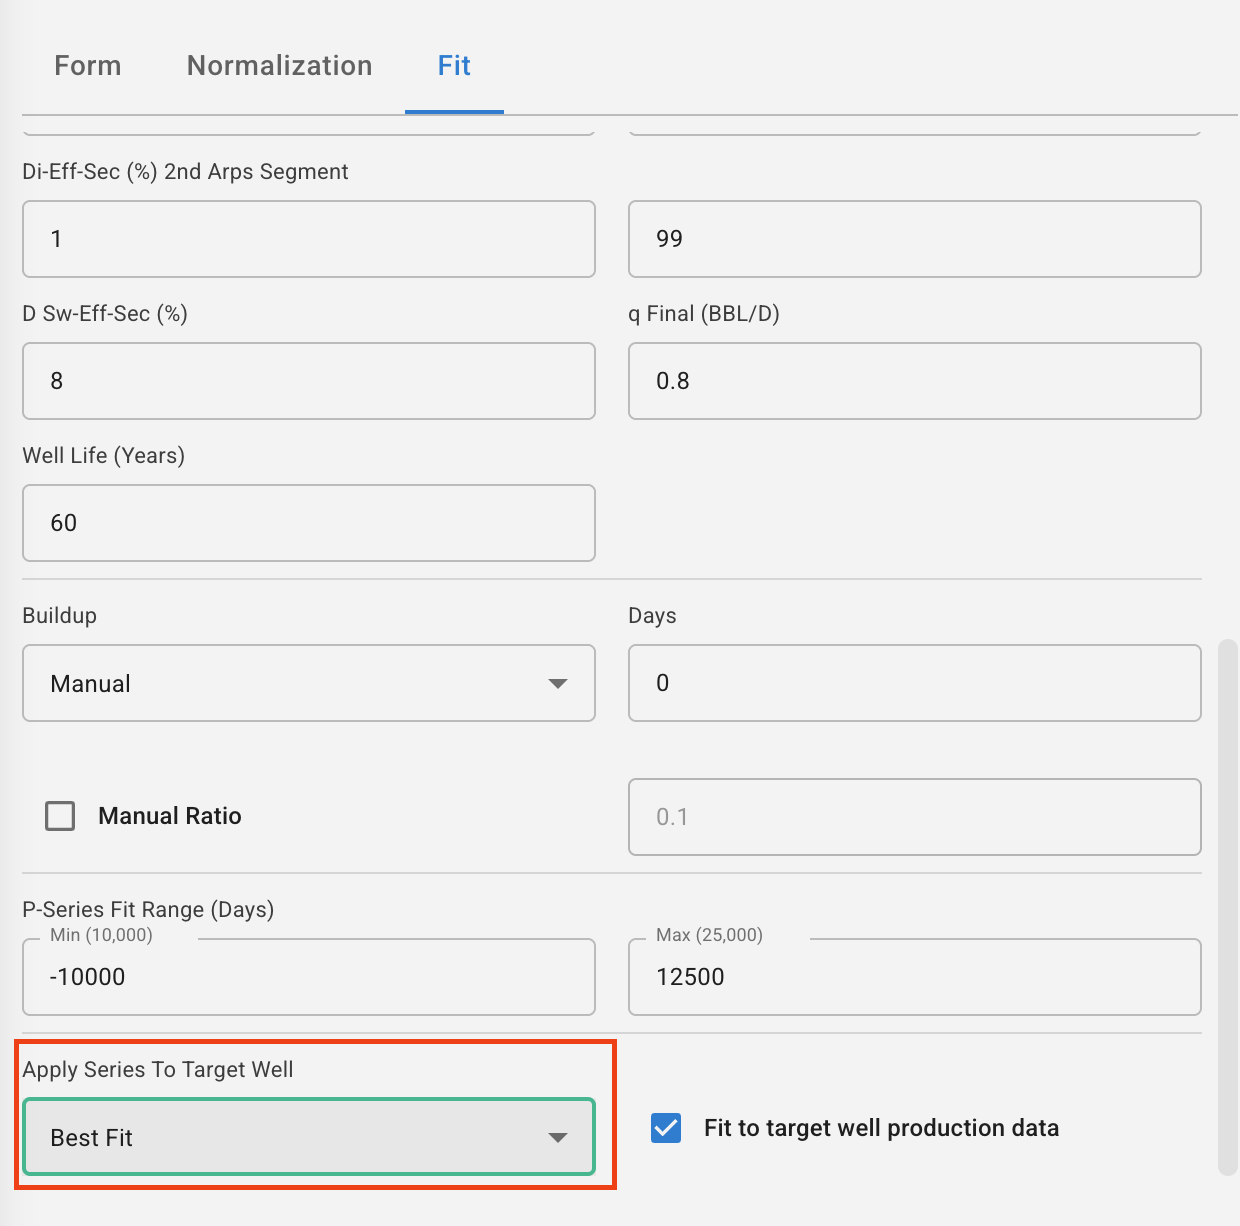Switch to the Form tab

pyautogui.click(x=88, y=66)
